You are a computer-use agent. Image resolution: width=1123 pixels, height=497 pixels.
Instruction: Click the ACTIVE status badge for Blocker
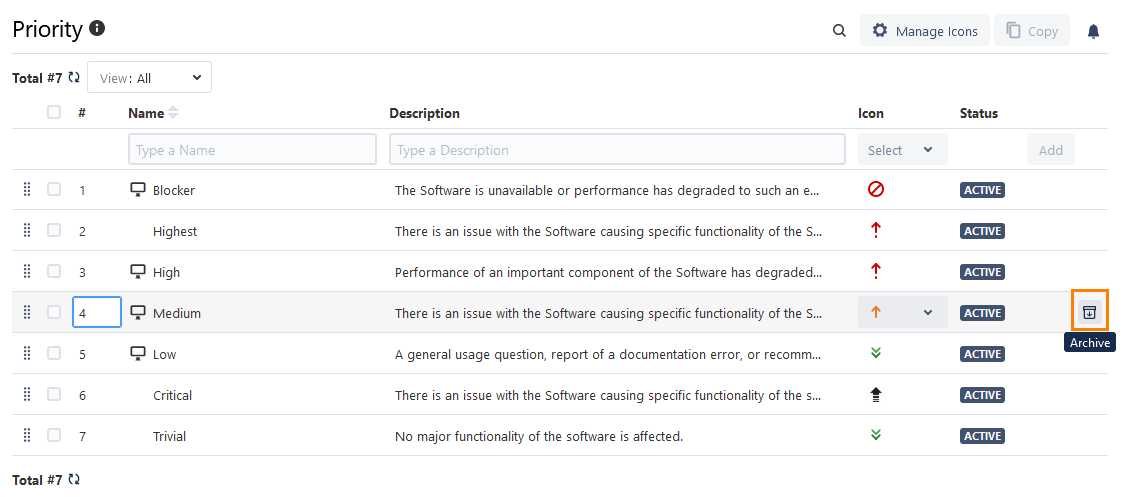point(983,190)
